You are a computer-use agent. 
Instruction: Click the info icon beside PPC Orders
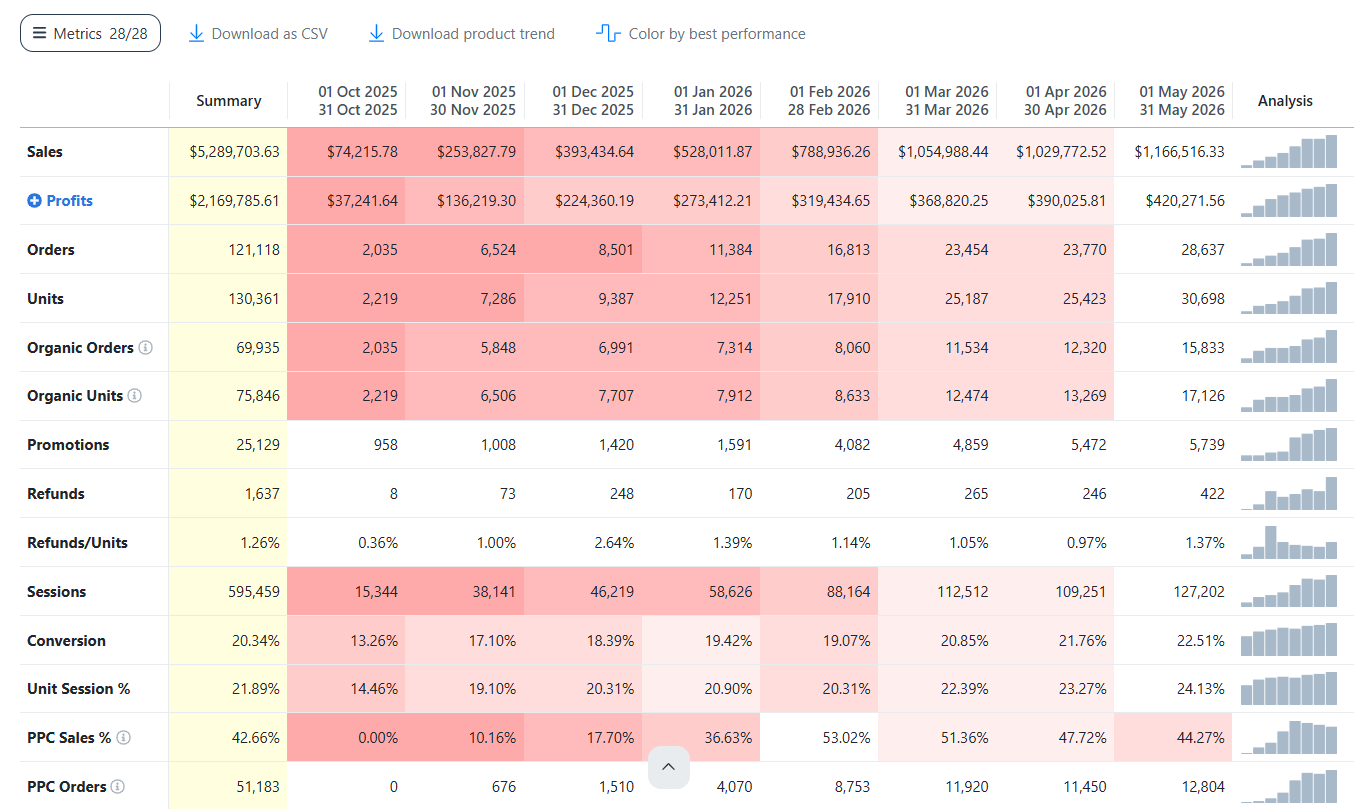click(117, 787)
